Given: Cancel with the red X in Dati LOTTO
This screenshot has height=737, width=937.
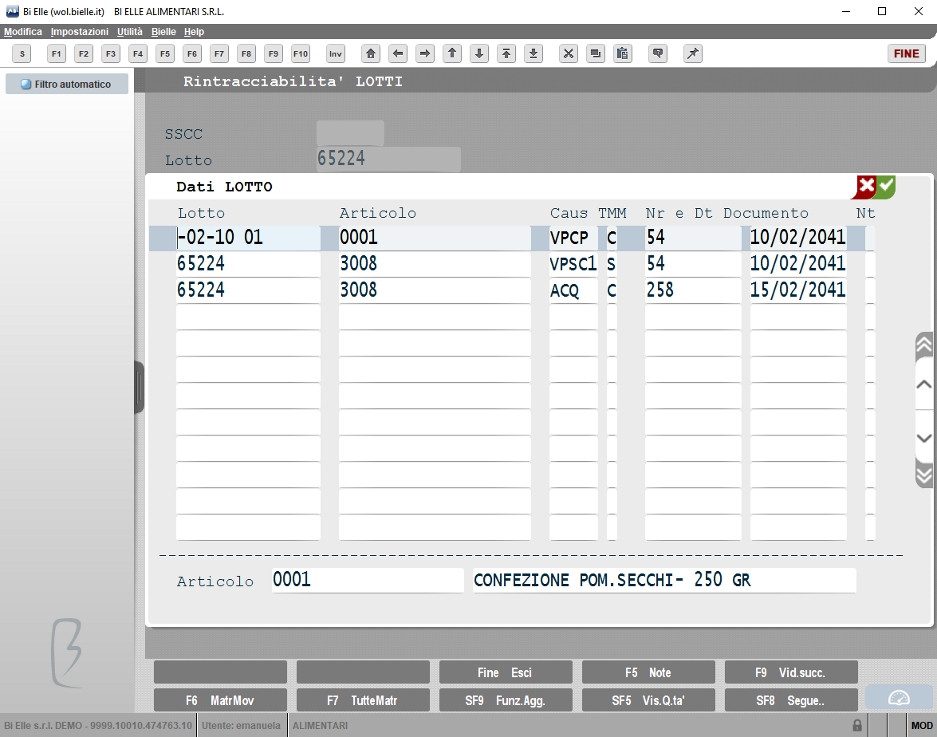Looking at the screenshot, I should [x=865, y=186].
